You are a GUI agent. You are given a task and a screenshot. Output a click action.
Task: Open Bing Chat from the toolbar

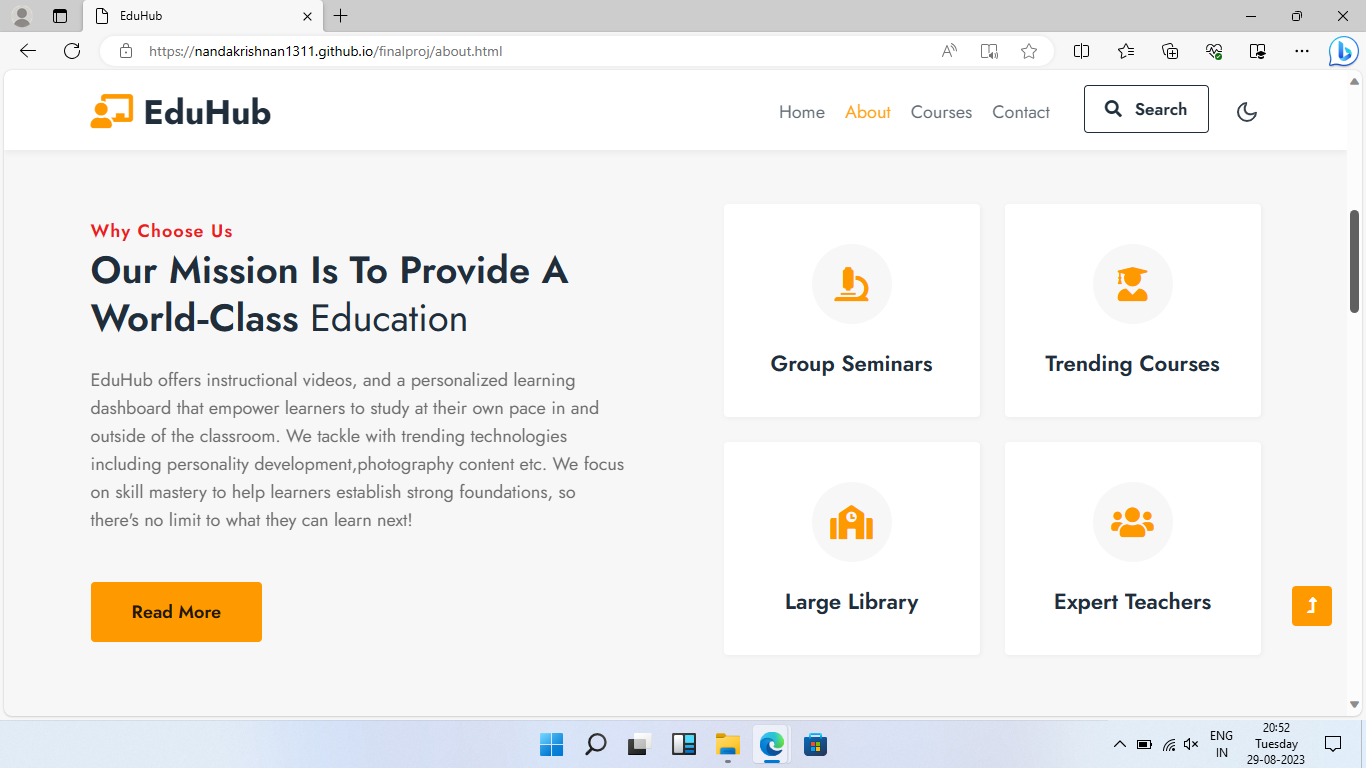1342,51
